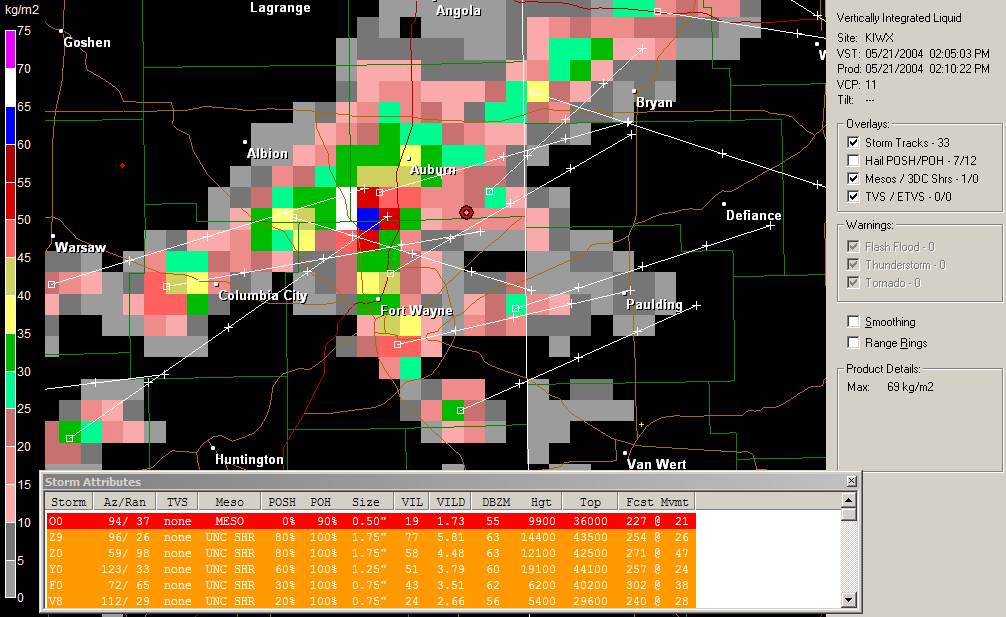Click the Bryan city label on map
1006x617 pixels.
(x=654, y=102)
